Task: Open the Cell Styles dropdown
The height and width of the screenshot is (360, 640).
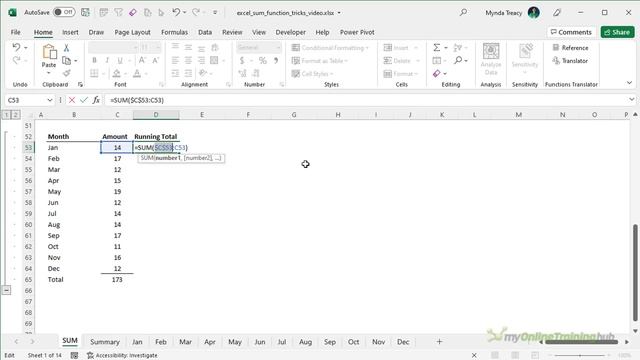Action: pyautogui.click(x=312, y=73)
